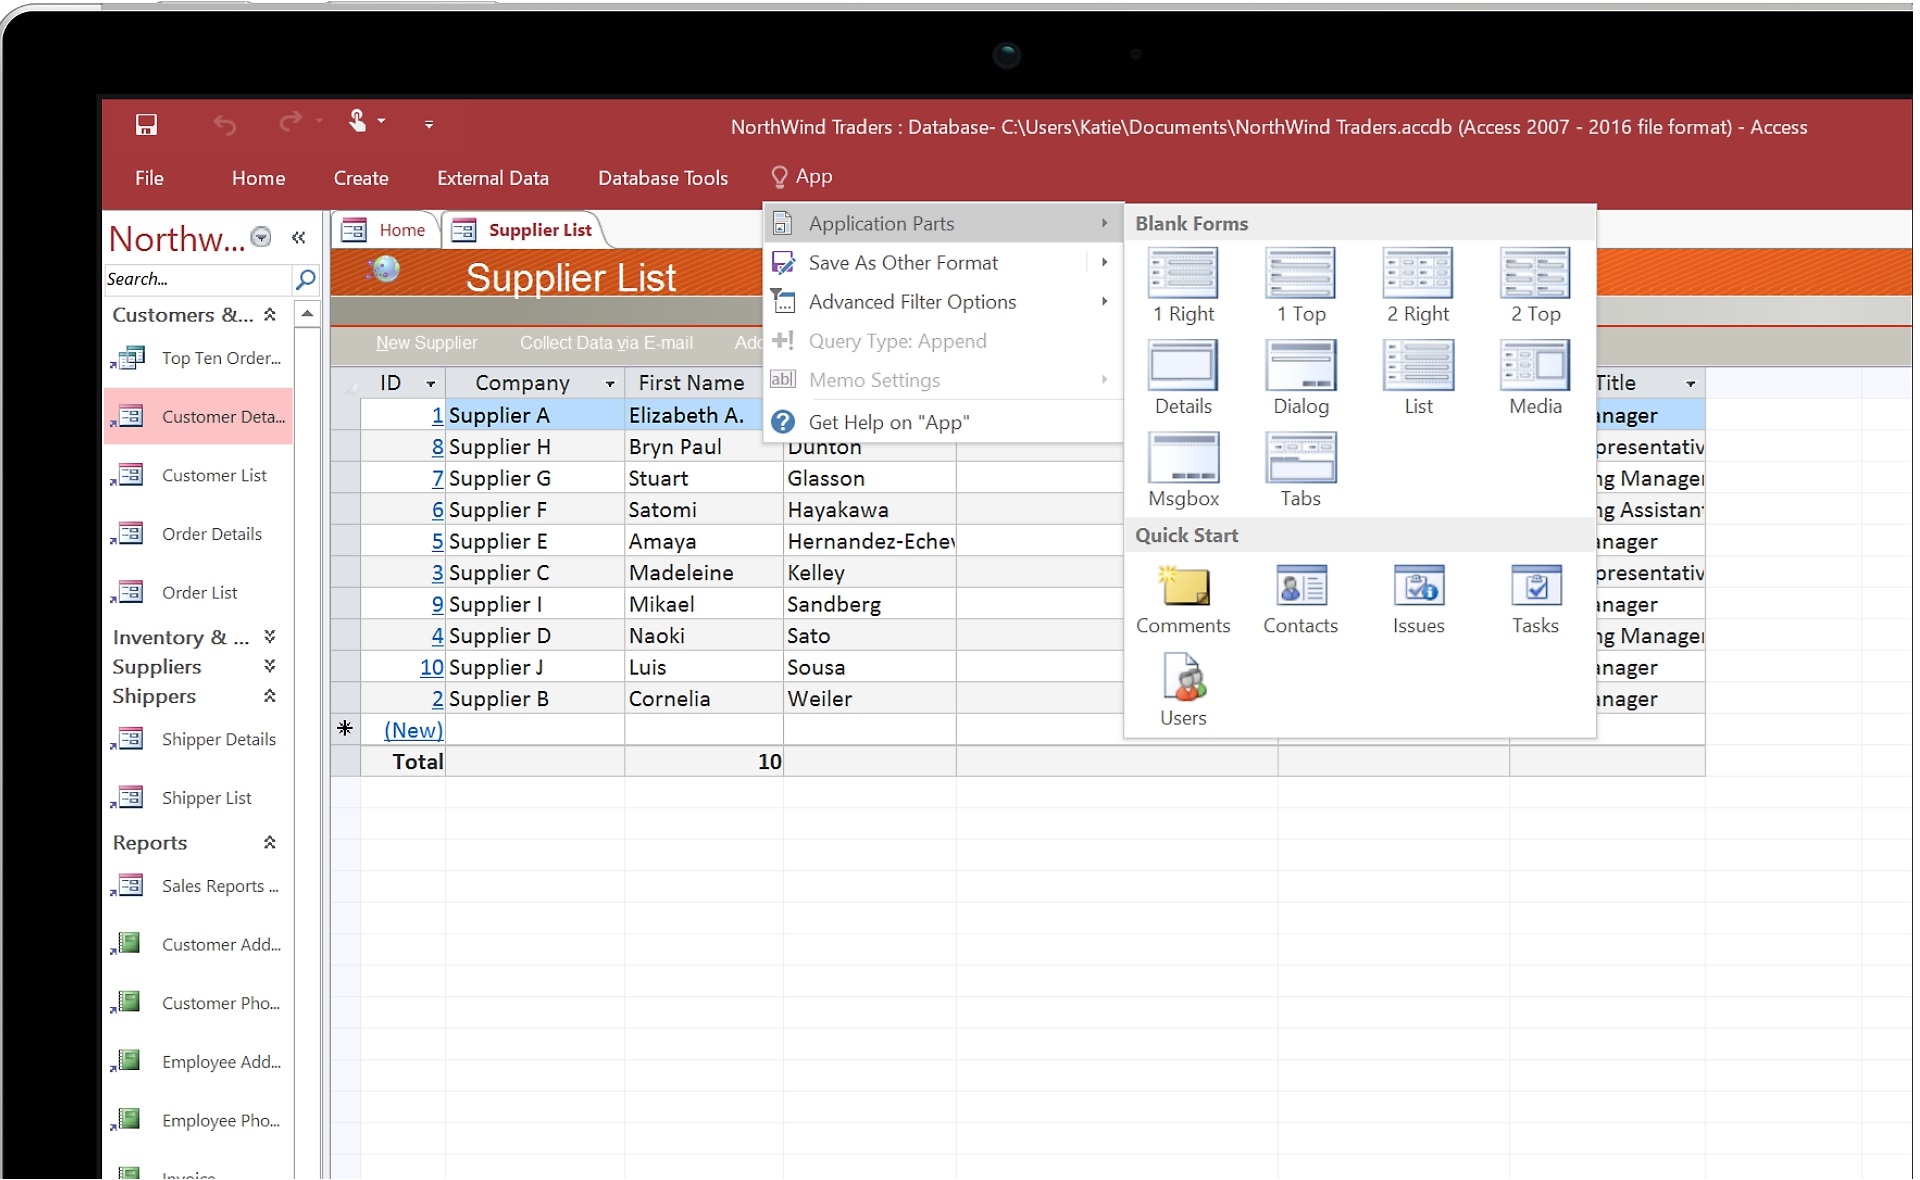Click Collect Data via E-mail button

(606, 342)
